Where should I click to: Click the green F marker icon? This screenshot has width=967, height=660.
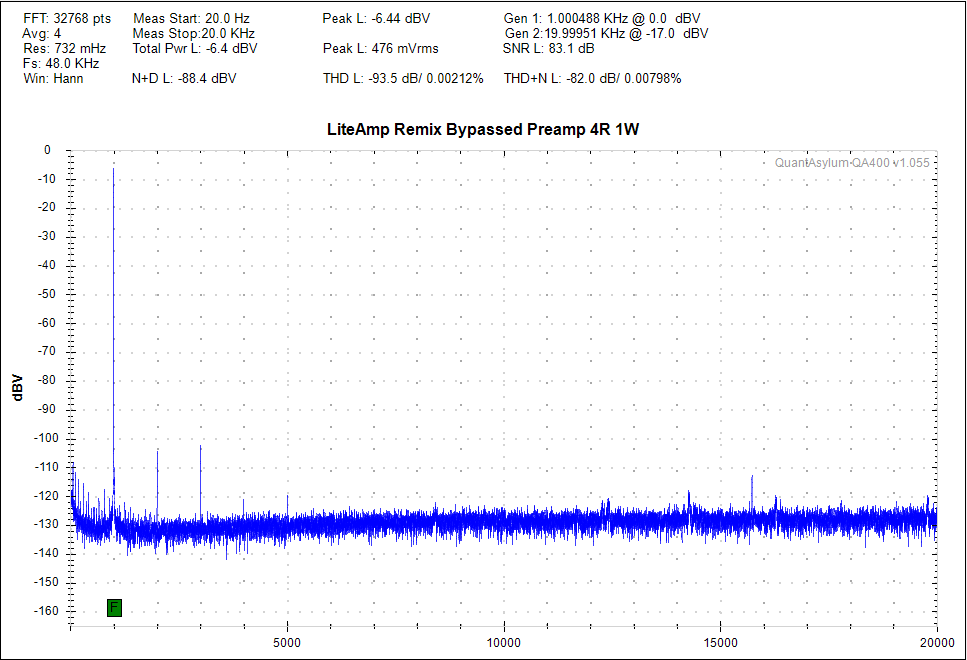(x=114, y=608)
